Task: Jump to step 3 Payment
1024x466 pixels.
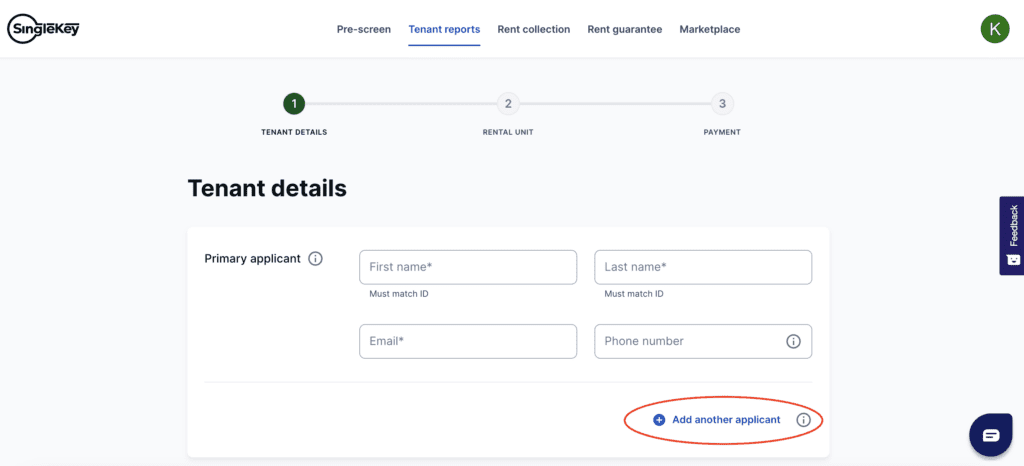Action: coord(721,104)
